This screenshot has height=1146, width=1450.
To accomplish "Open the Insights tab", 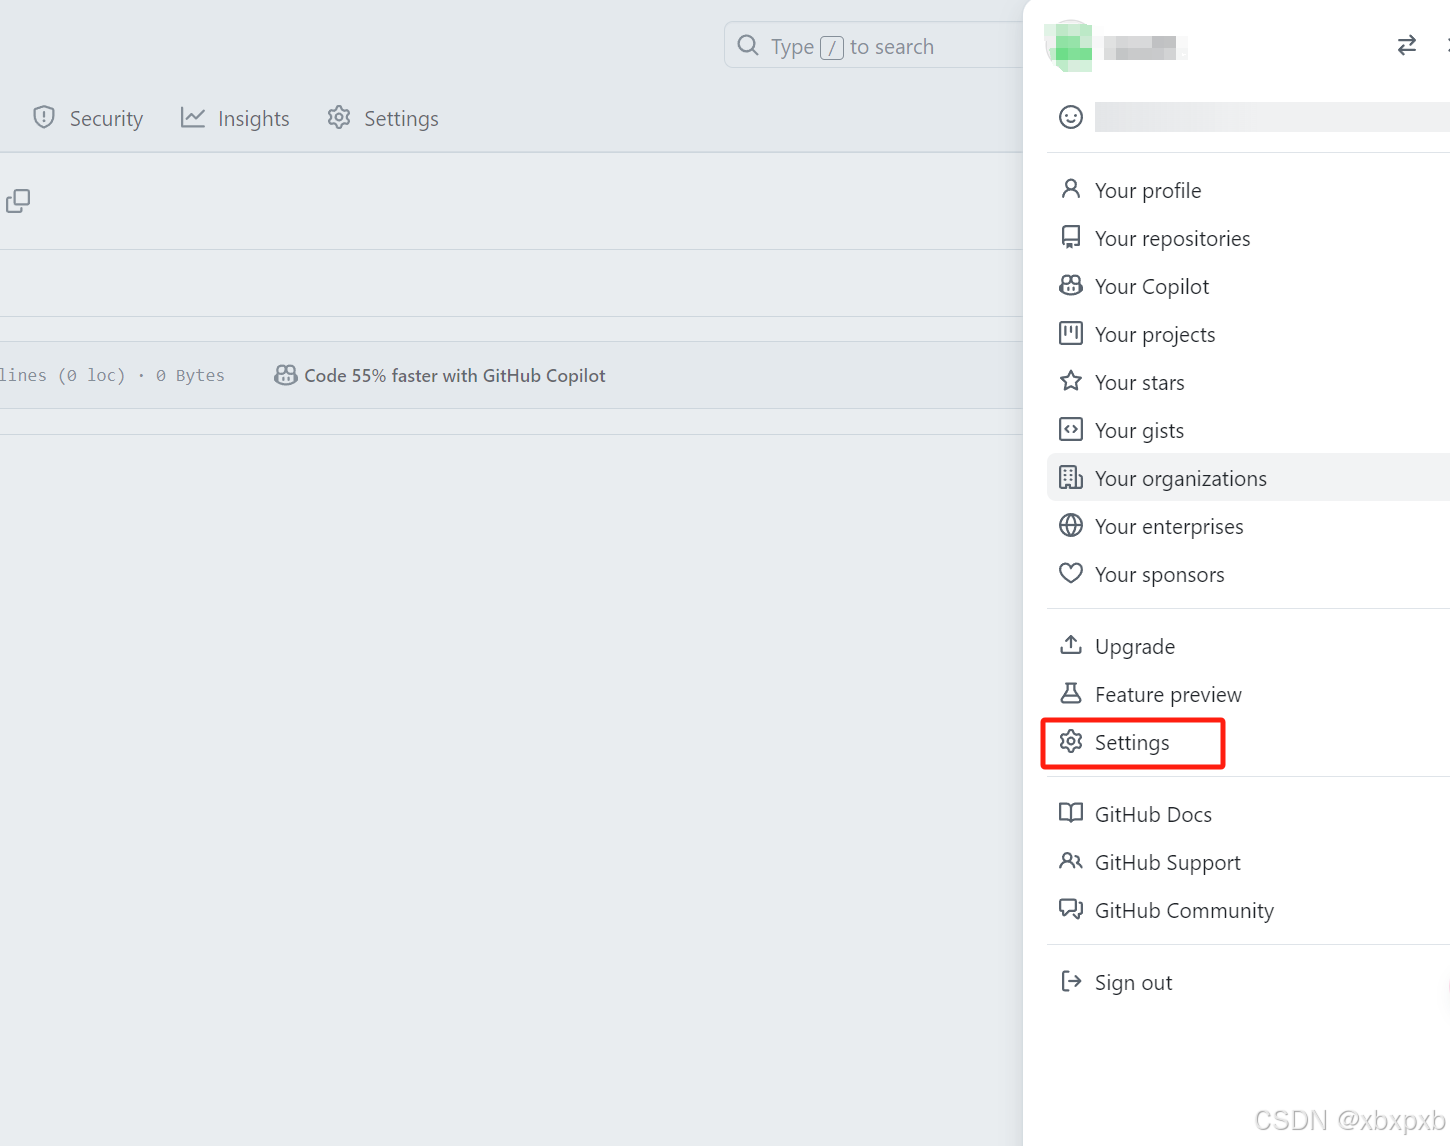I will (x=235, y=118).
